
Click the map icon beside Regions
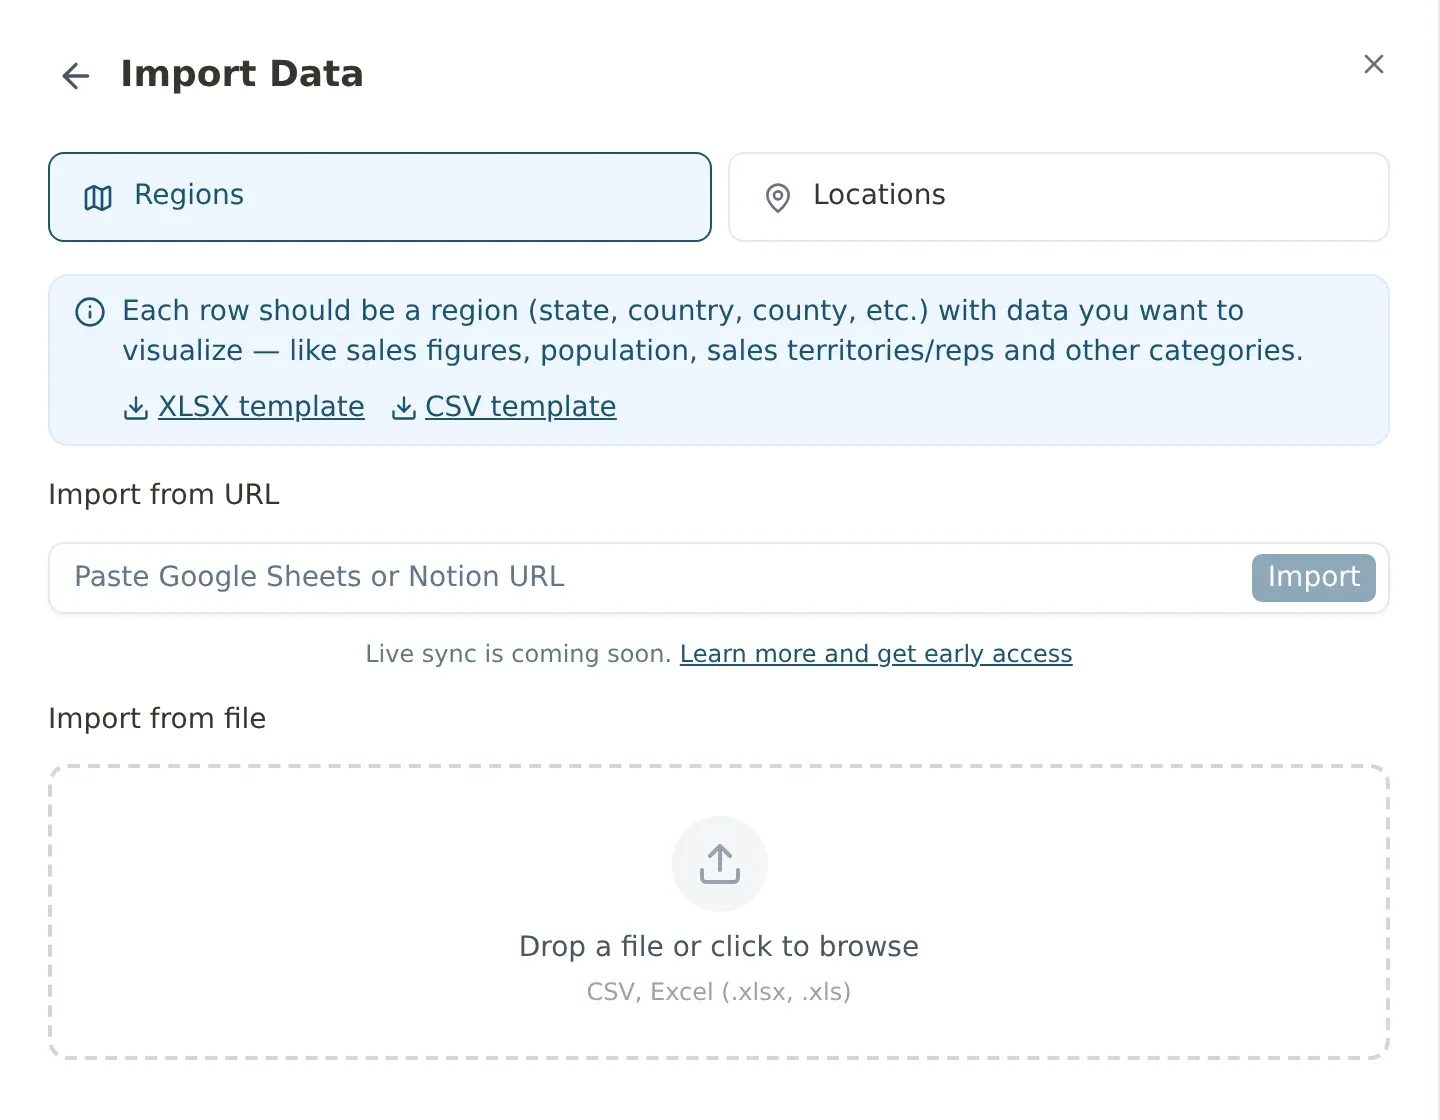click(x=98, y=198)
